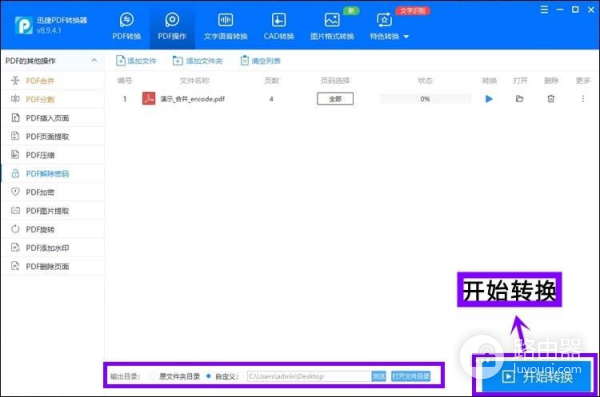Open the 全部 page selection box
This screenshot has width=600, height=397.
pyautogui.click(x=335, y=99)
